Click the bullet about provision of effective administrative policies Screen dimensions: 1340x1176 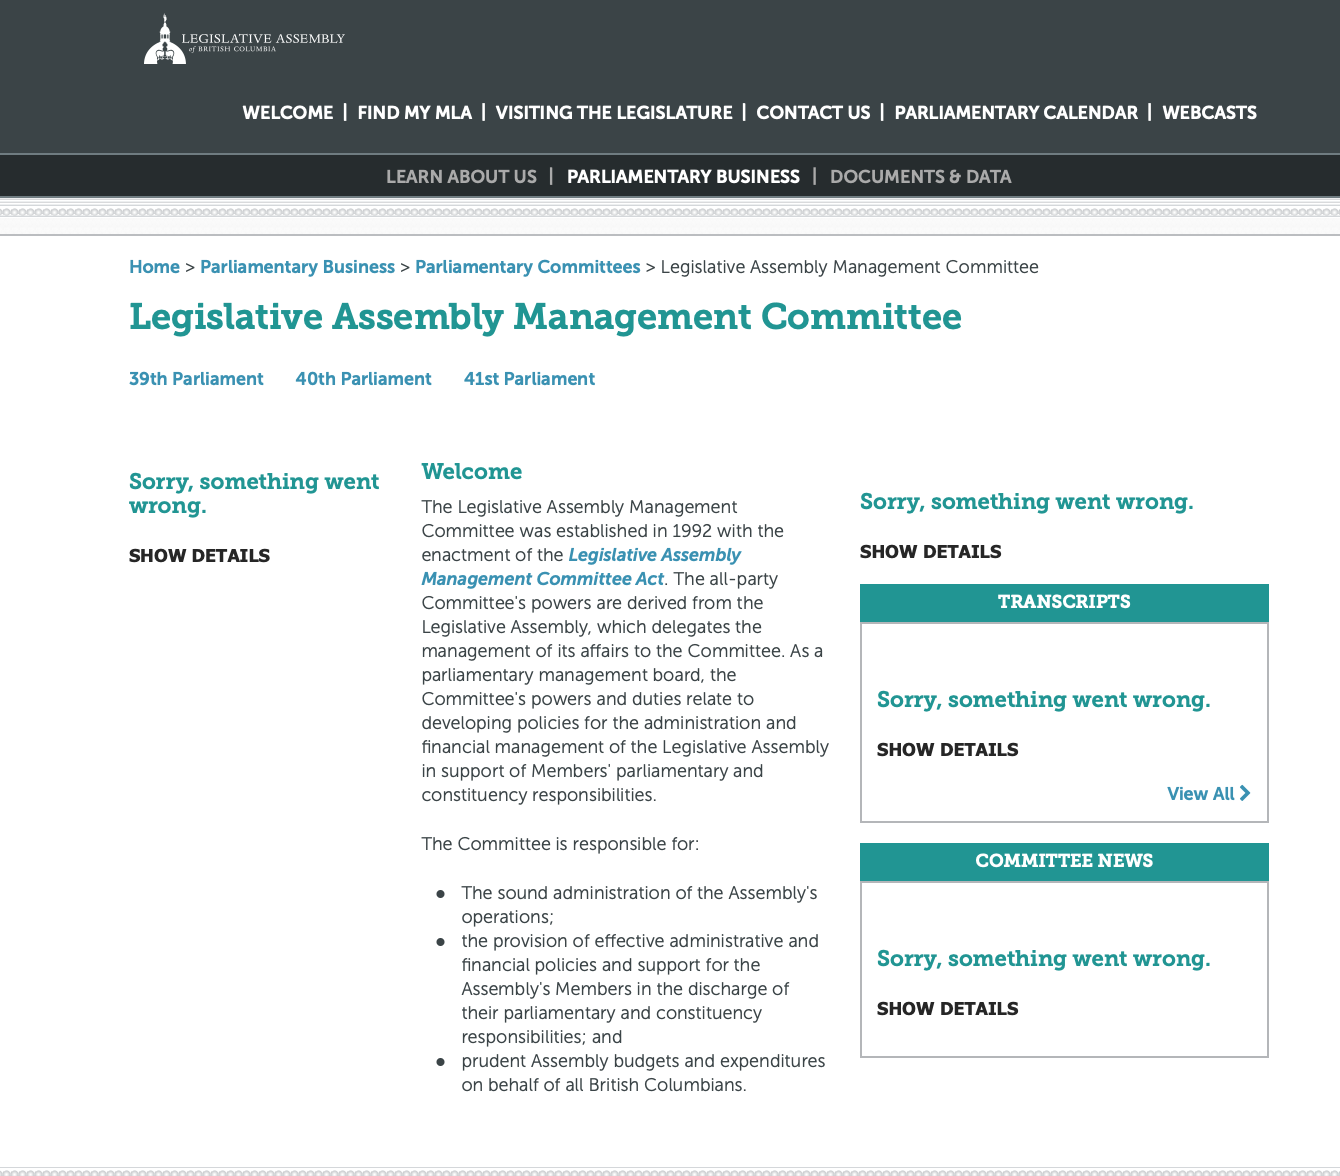point(640,989)
